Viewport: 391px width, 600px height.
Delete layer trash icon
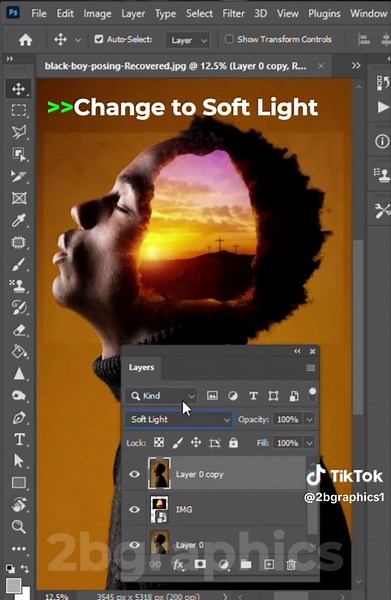click(x=291, y=564)
